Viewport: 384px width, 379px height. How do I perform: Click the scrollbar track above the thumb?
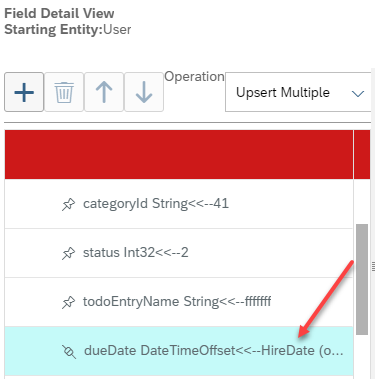(362, 202)
